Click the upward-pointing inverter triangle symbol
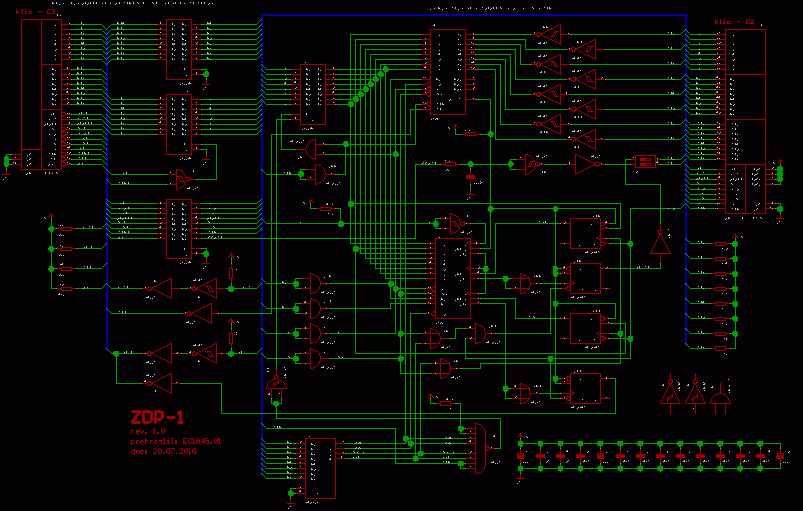This screenshot has height=511, width=803. pos(659,243)
